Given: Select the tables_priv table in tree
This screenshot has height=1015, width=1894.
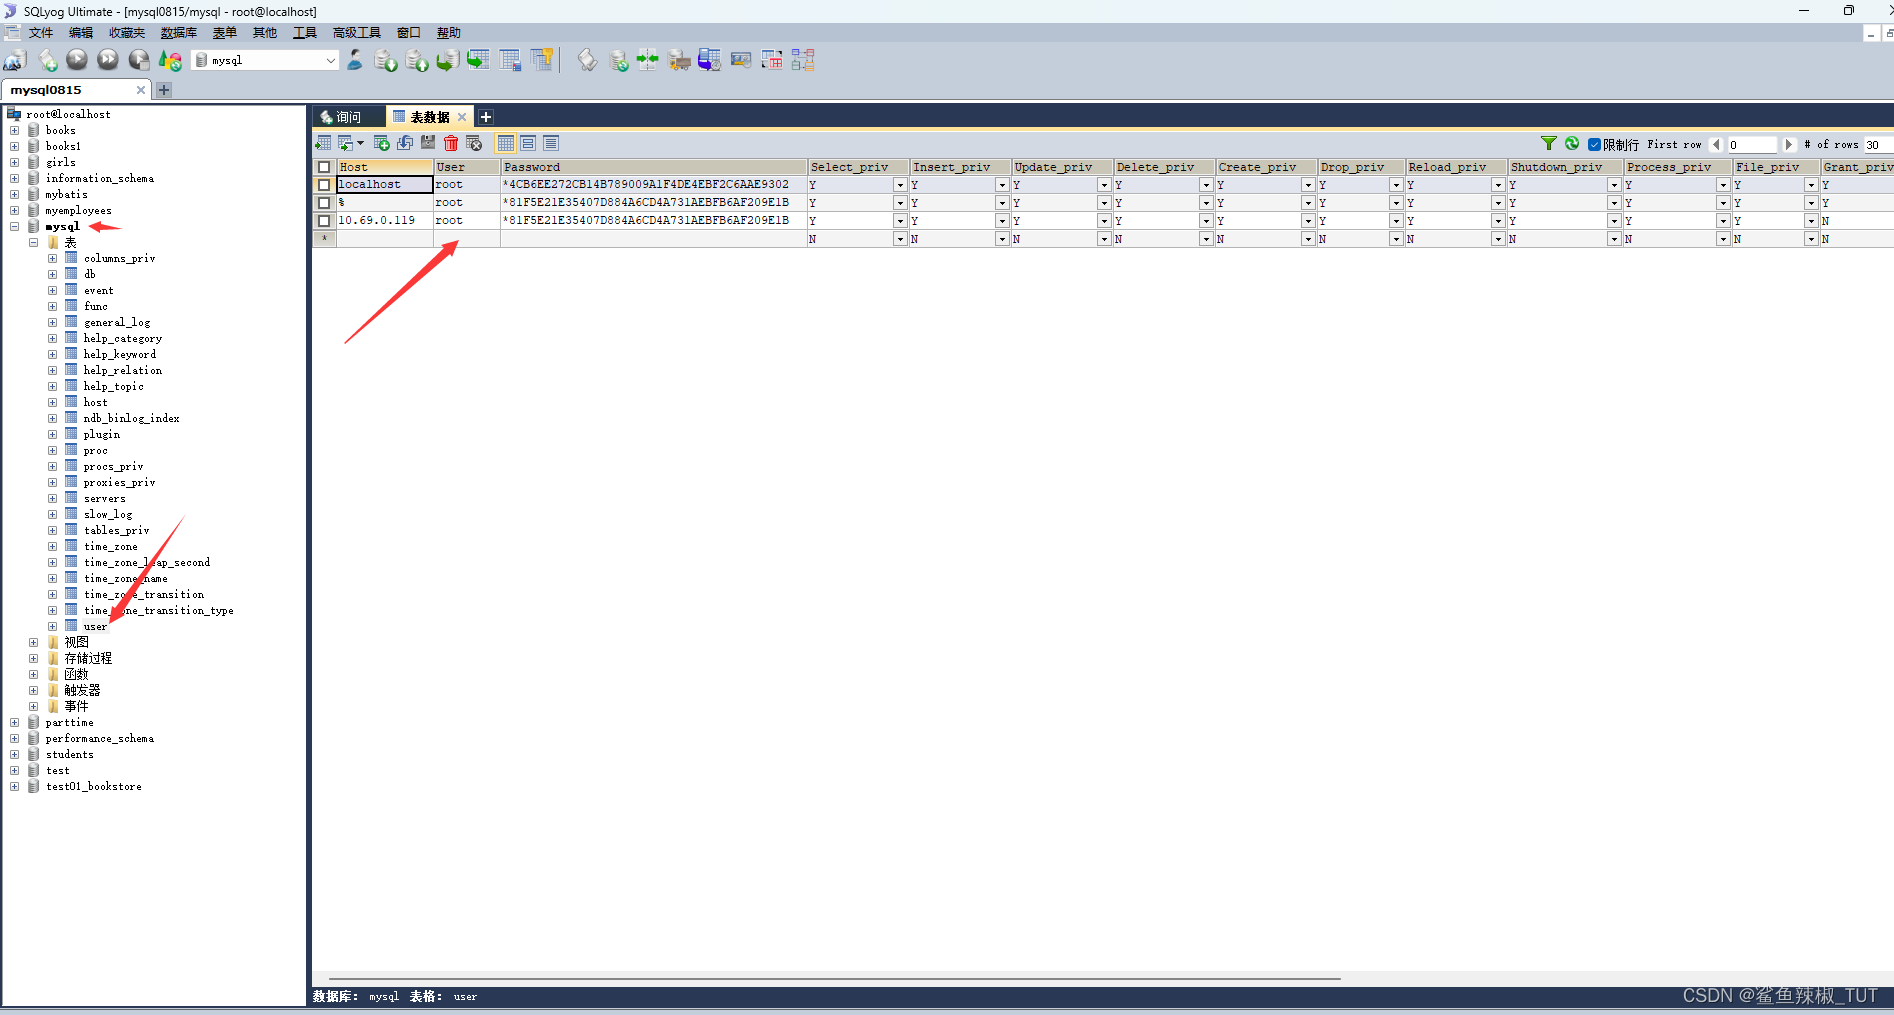Looking at the screenshot, I should pyautogui.click(x=116, y=530).
